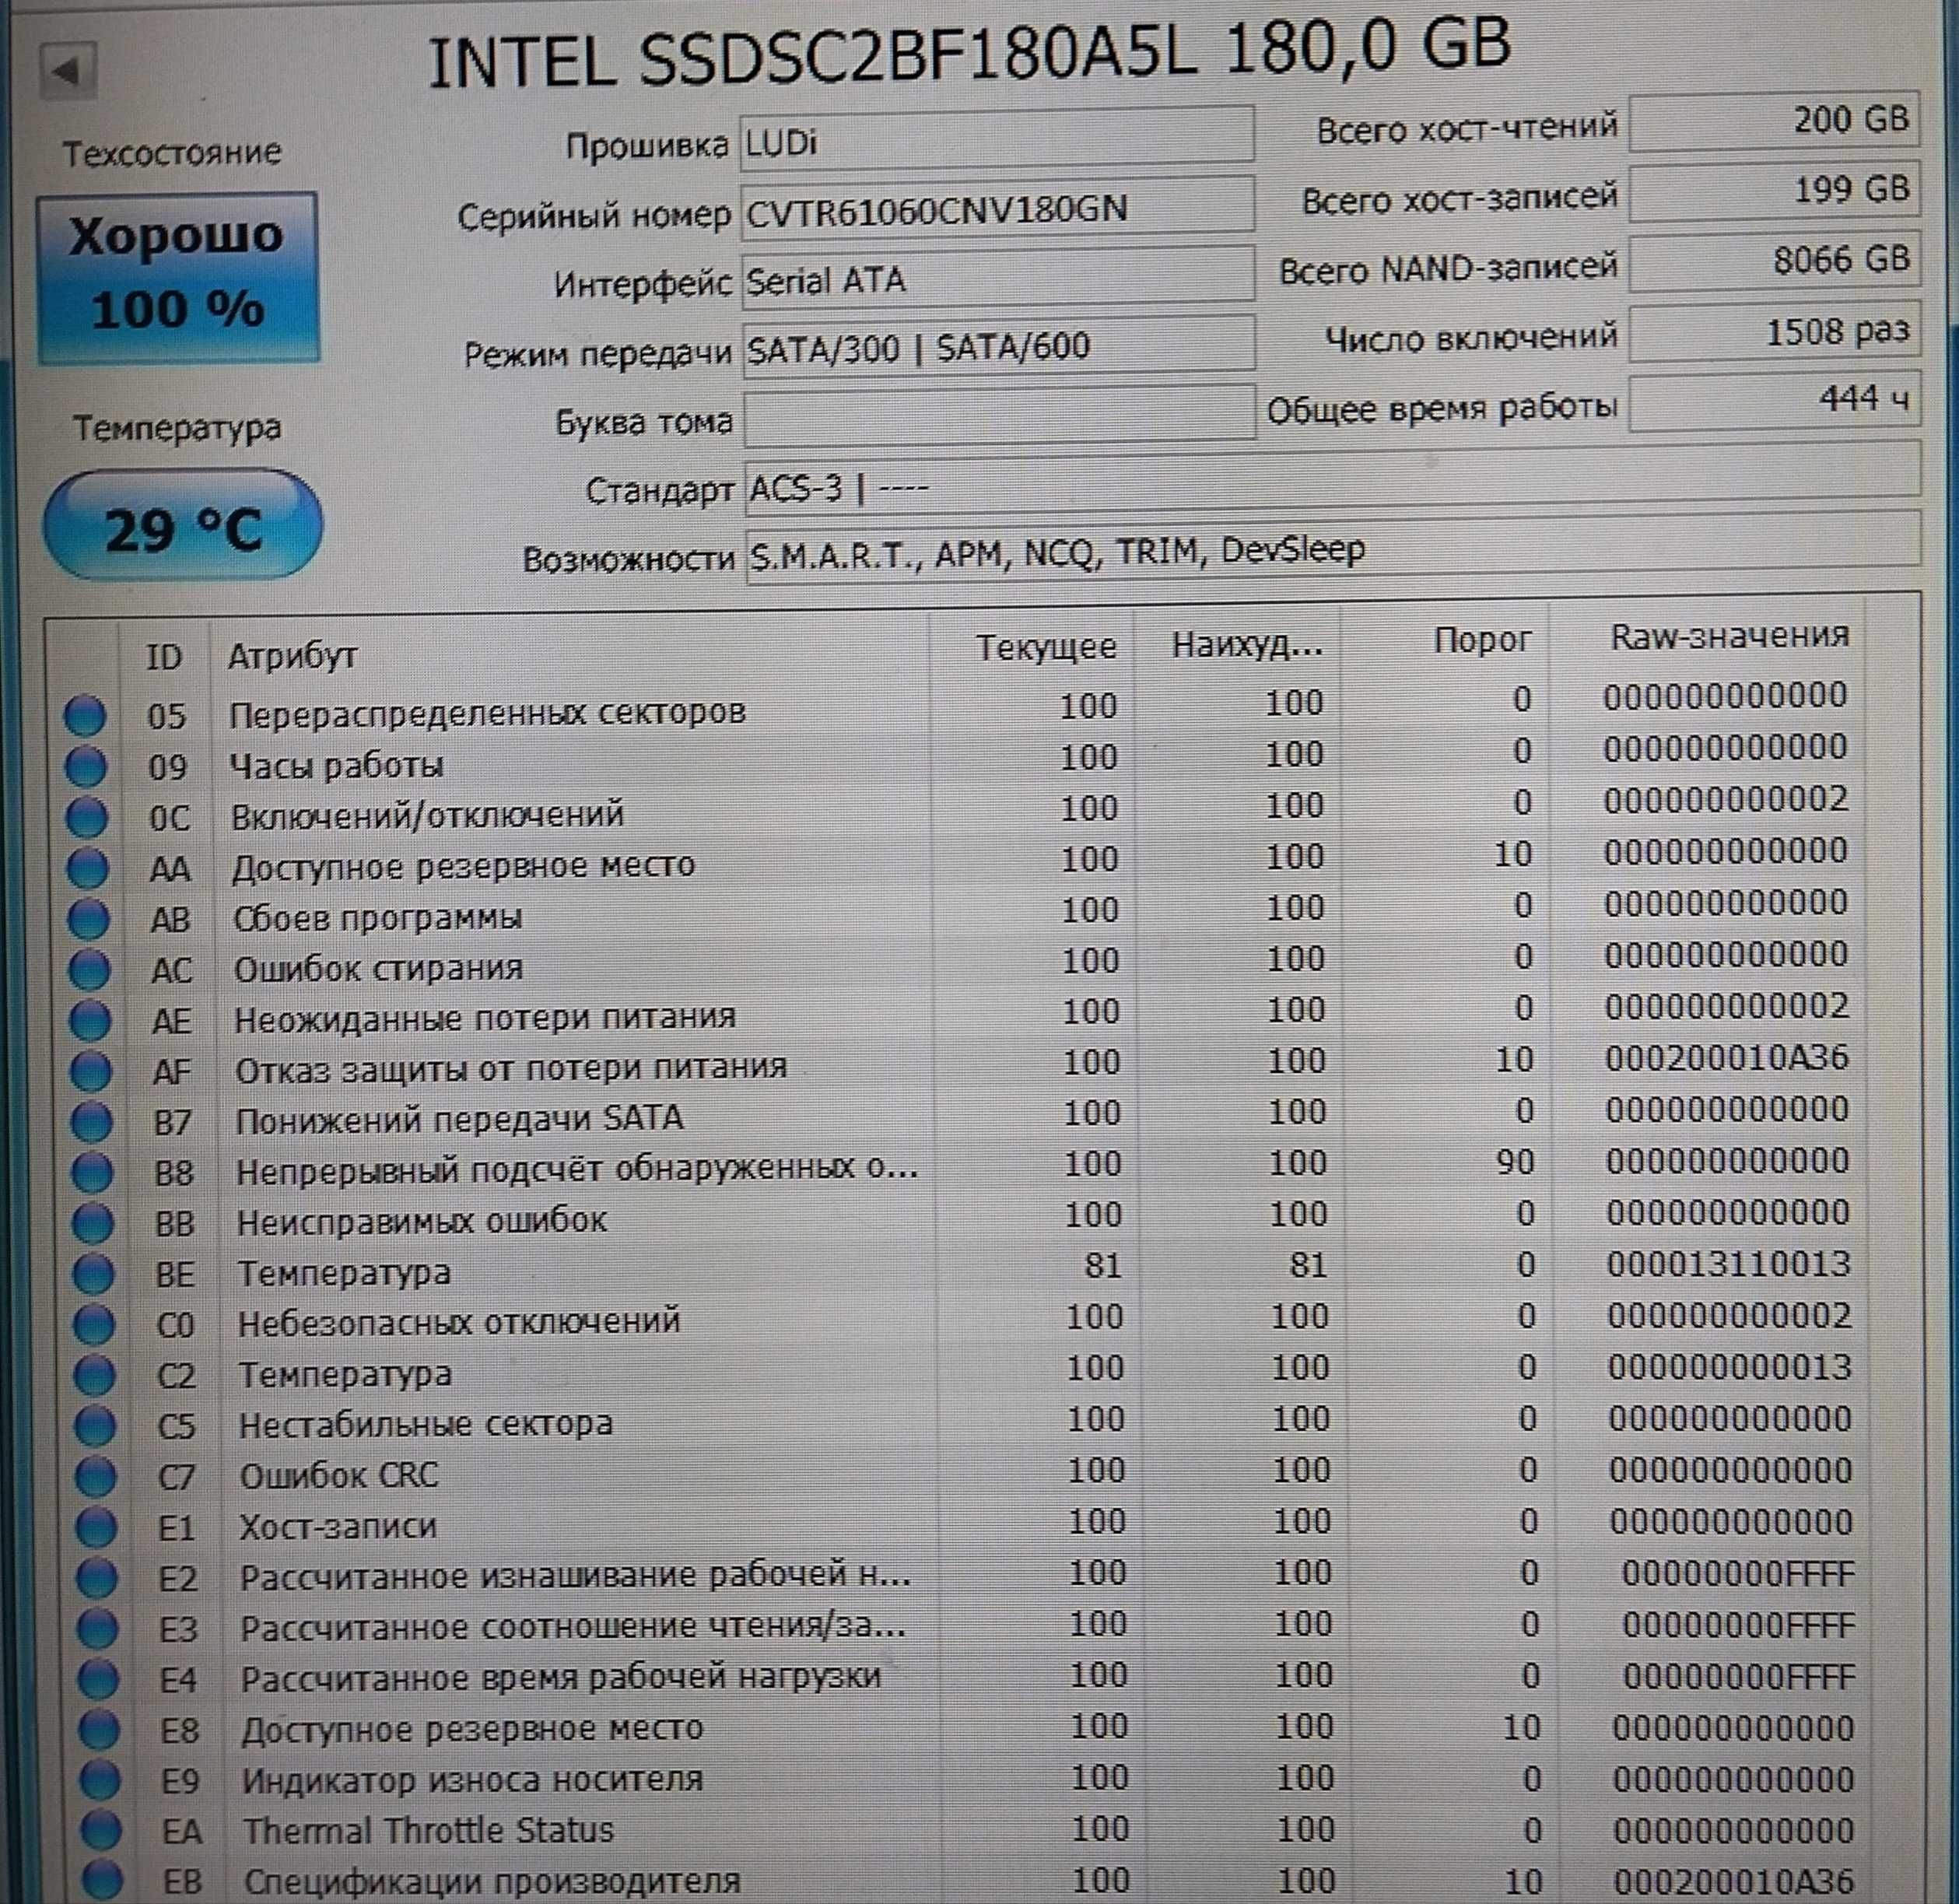Select the Thermal Throttle Status attribute text

pos(428,1831)
